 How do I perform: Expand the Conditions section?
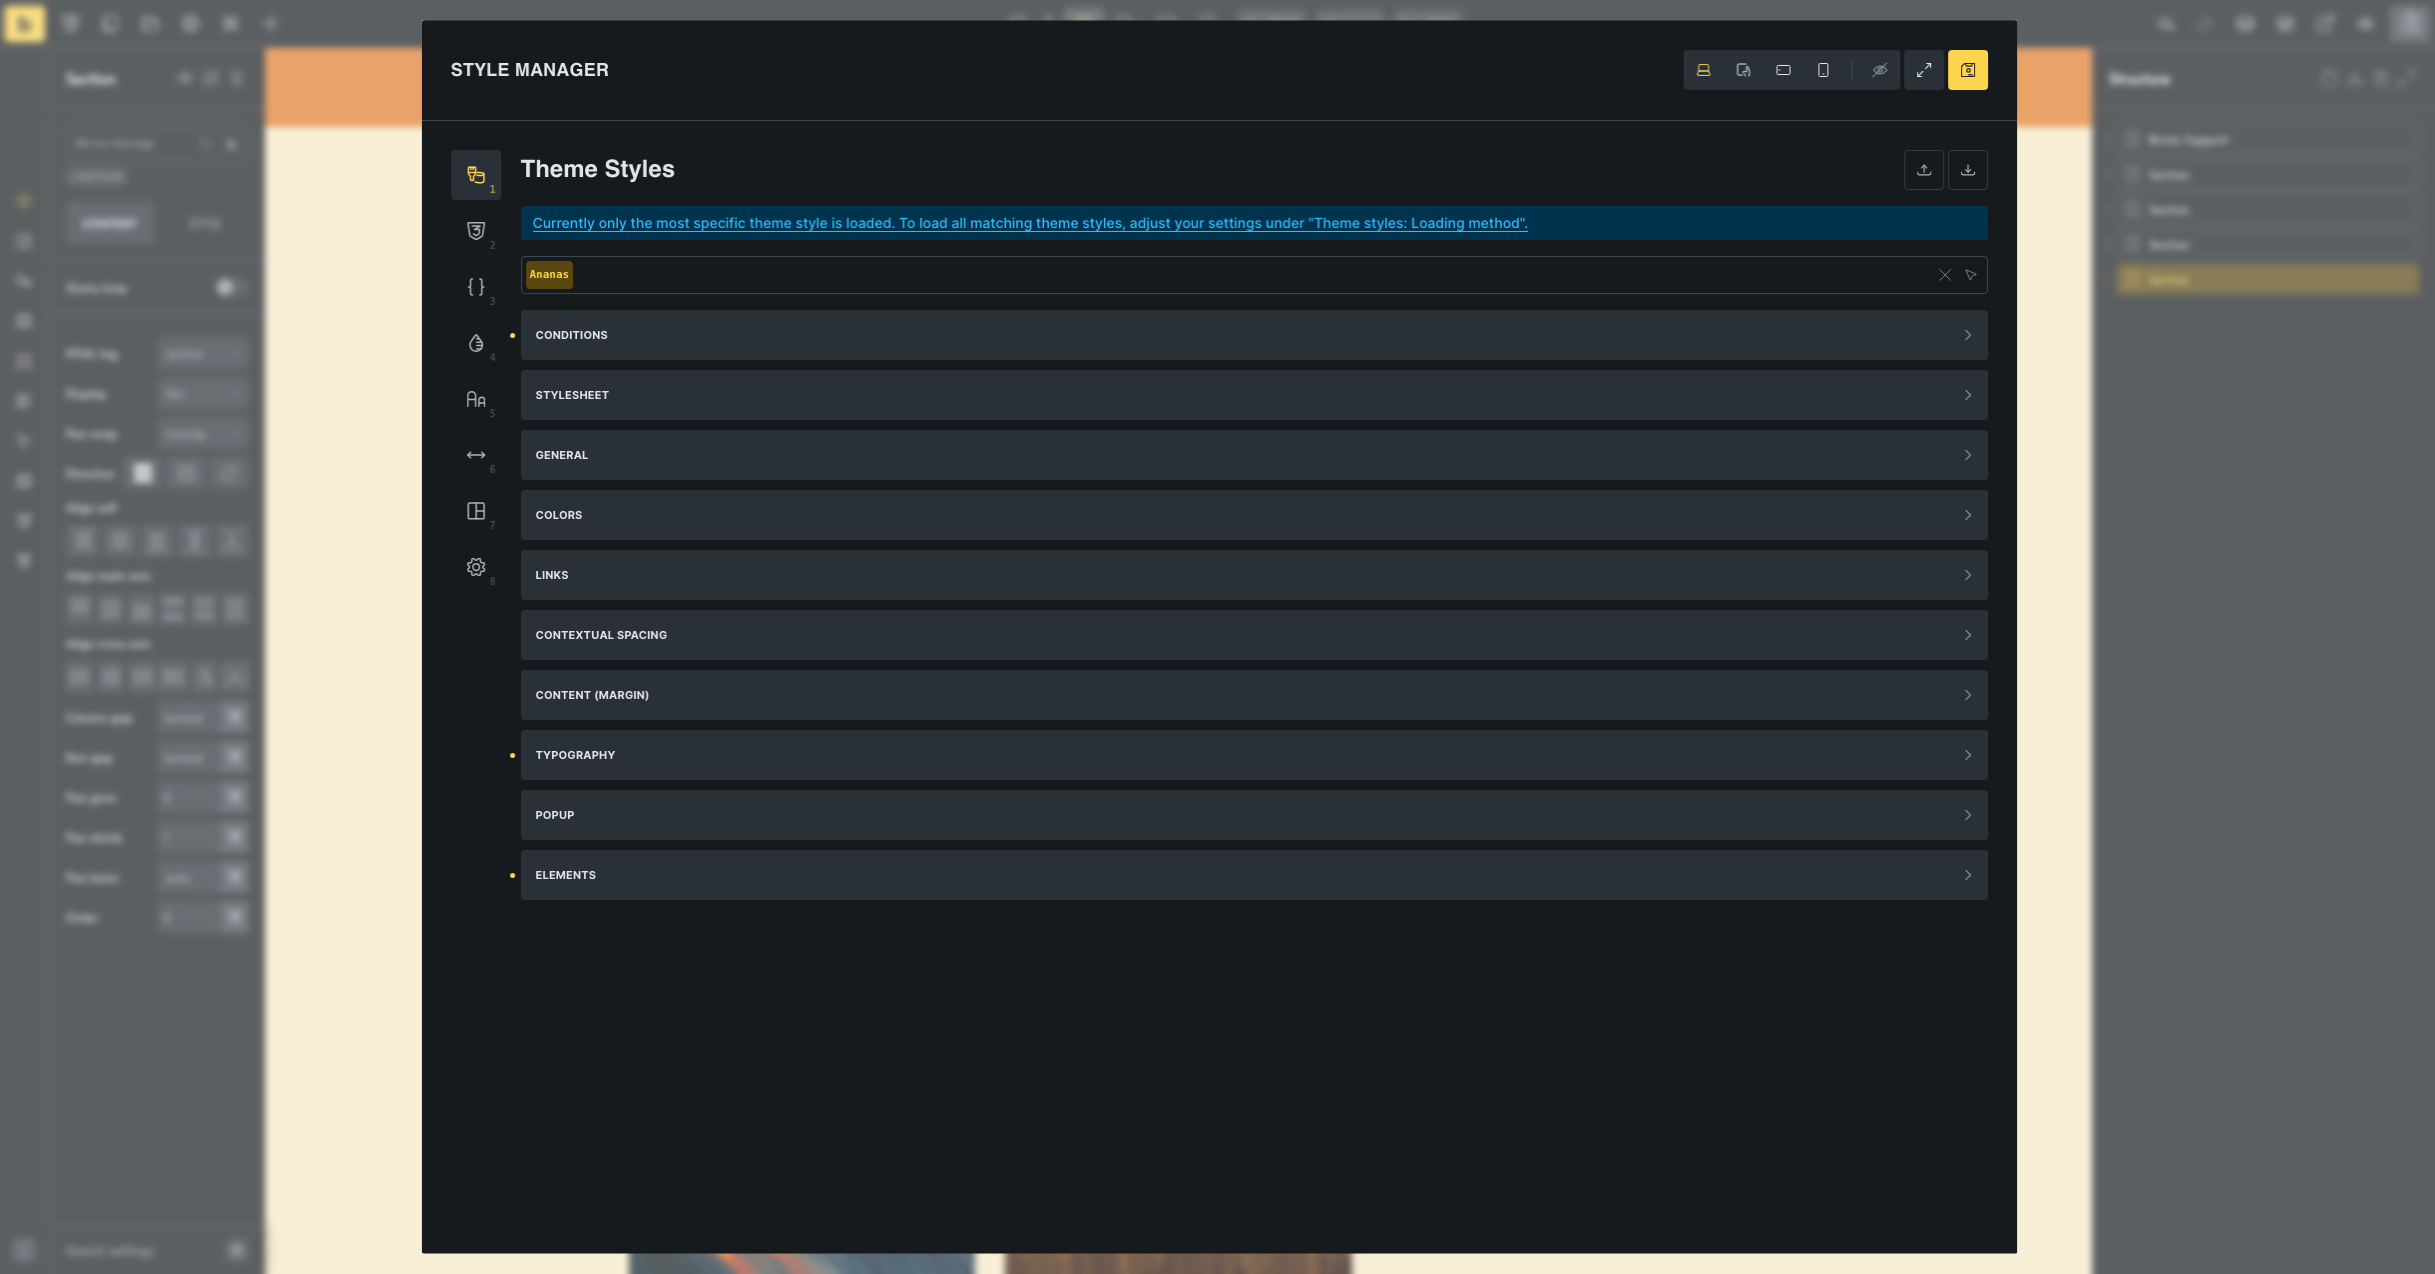pyautogui.click(x=1253, y=335)
